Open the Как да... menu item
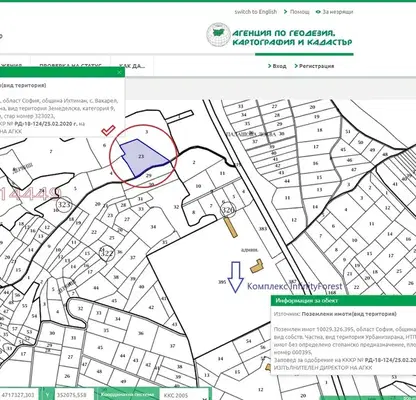 [132, 66]
